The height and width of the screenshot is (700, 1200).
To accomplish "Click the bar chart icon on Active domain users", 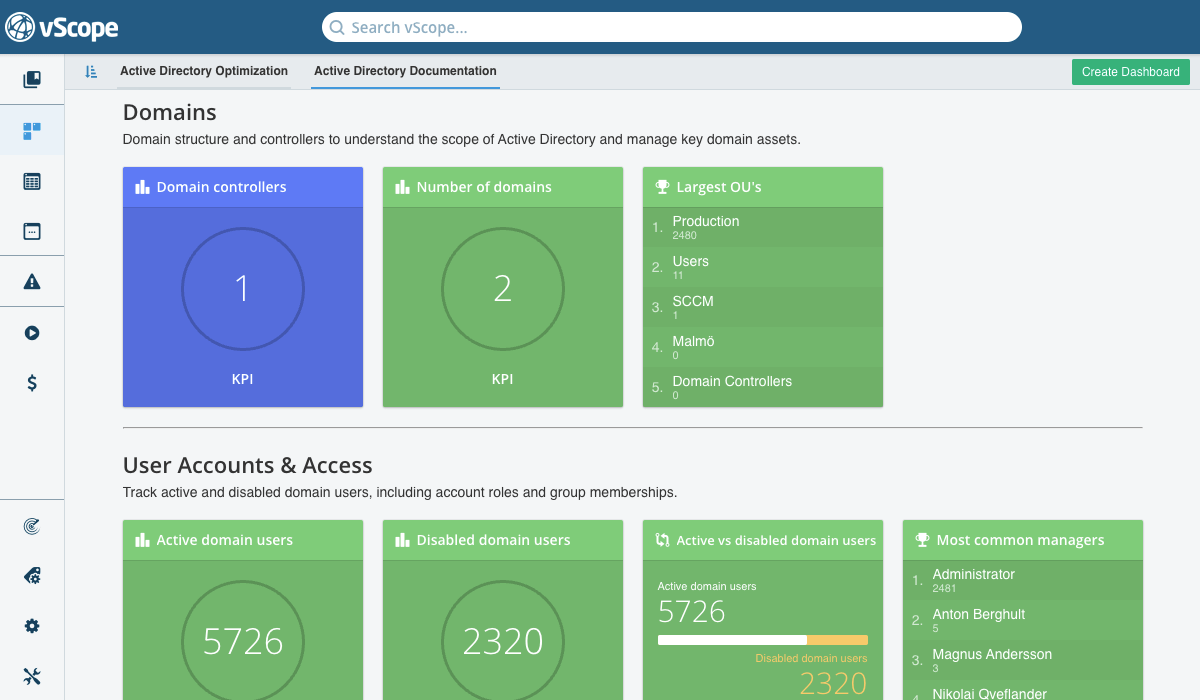I will pyautogui.click(x=142, y=540).
